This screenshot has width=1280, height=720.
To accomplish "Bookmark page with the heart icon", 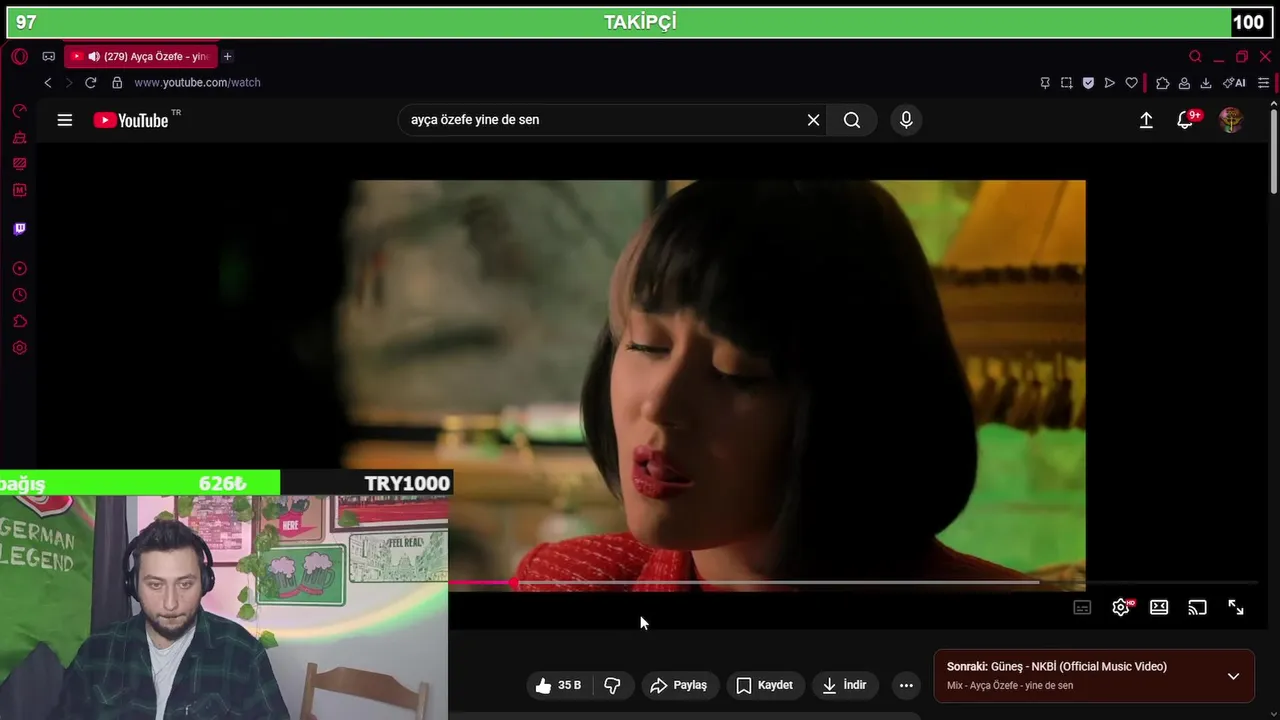I will pos(1132,83).
